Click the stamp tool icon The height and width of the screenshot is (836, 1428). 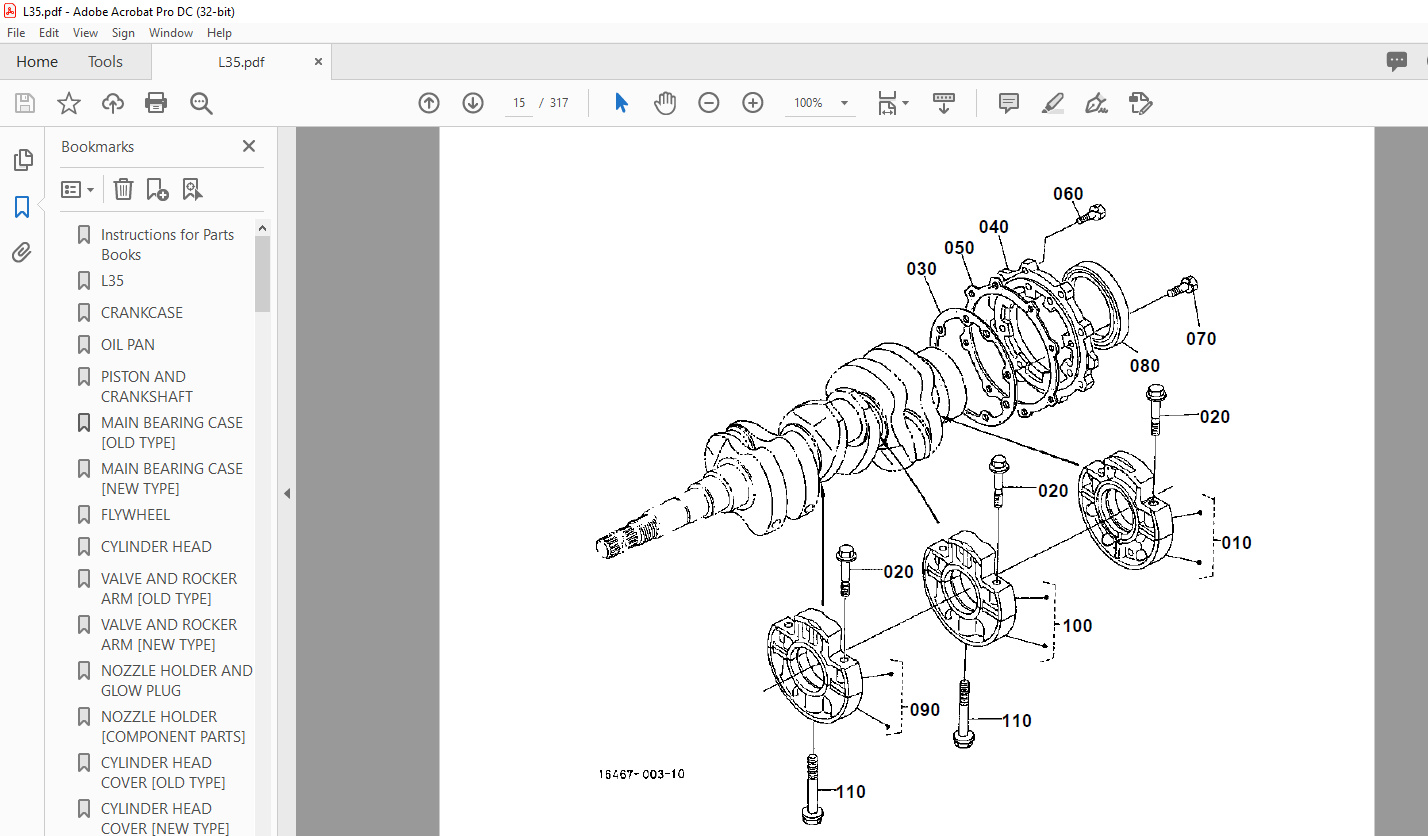coord(1141,103)
